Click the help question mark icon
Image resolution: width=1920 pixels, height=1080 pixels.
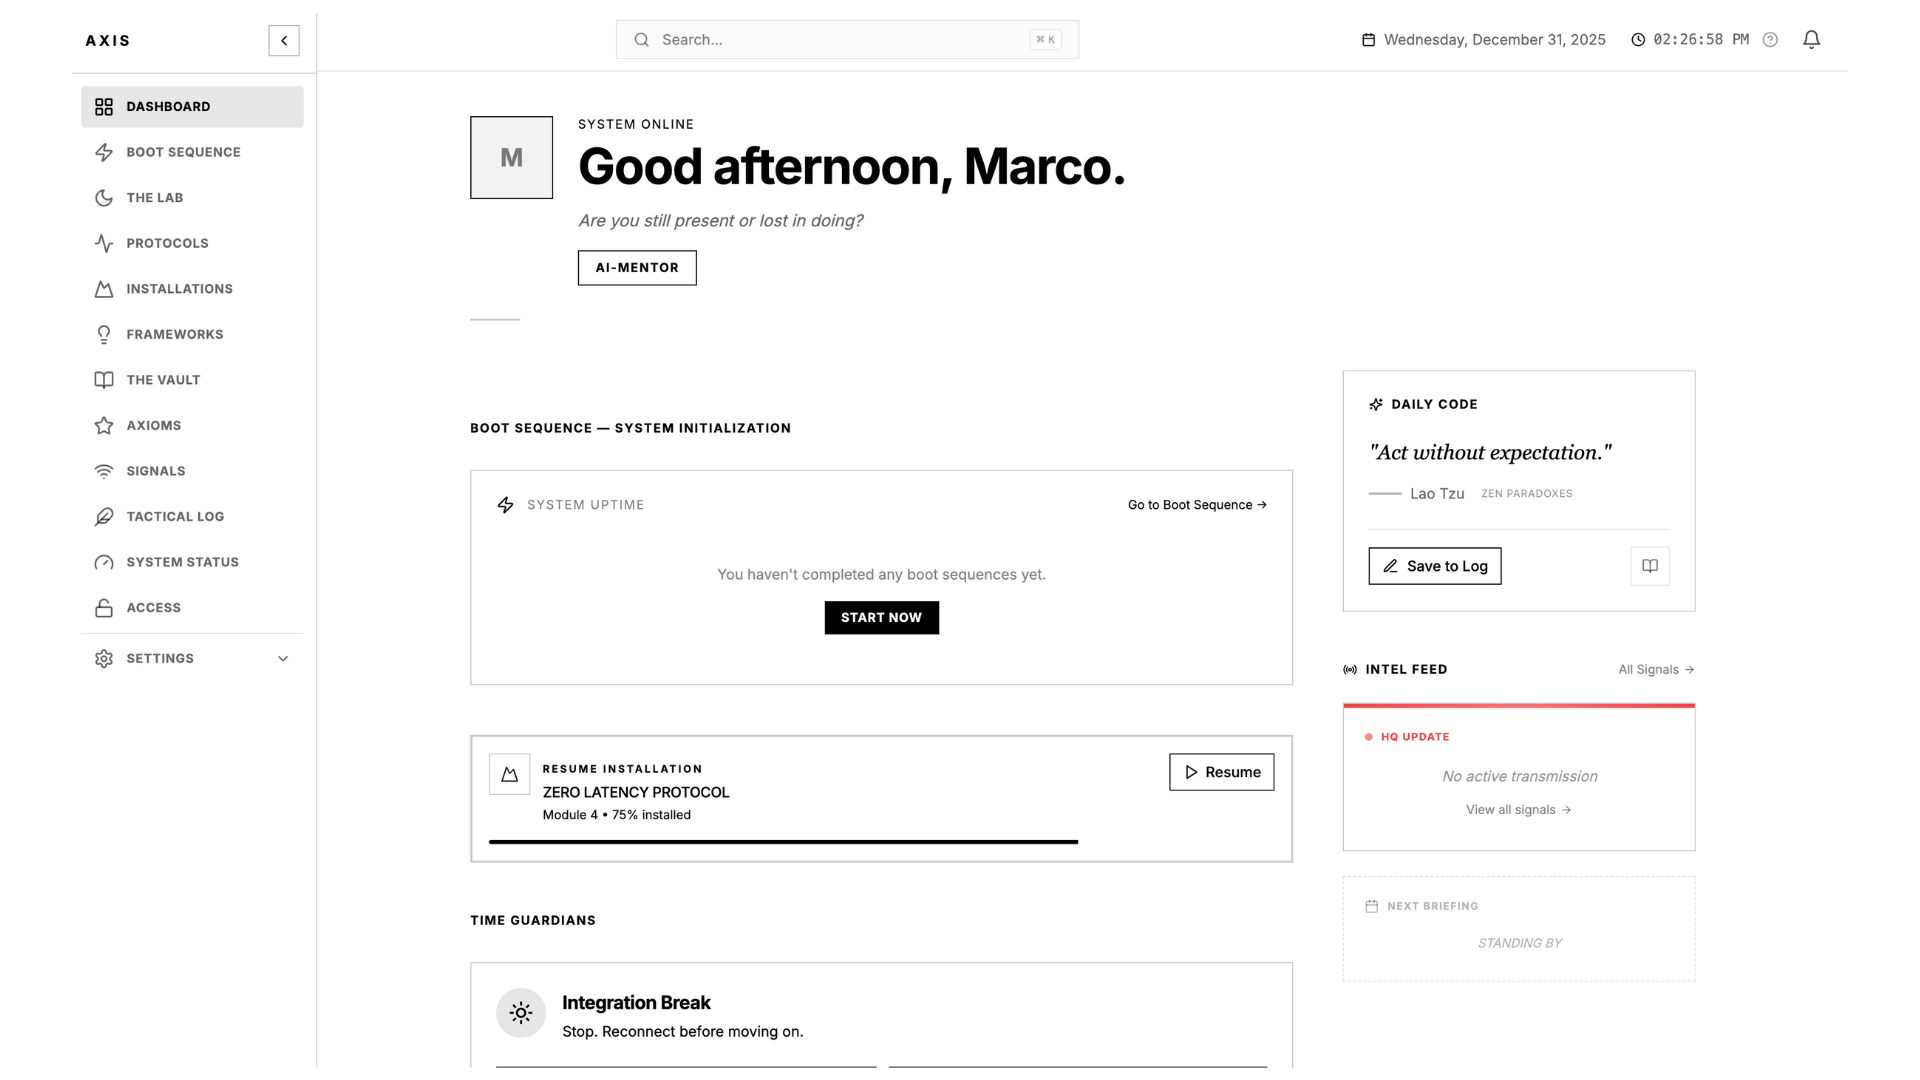(1770, 40)
